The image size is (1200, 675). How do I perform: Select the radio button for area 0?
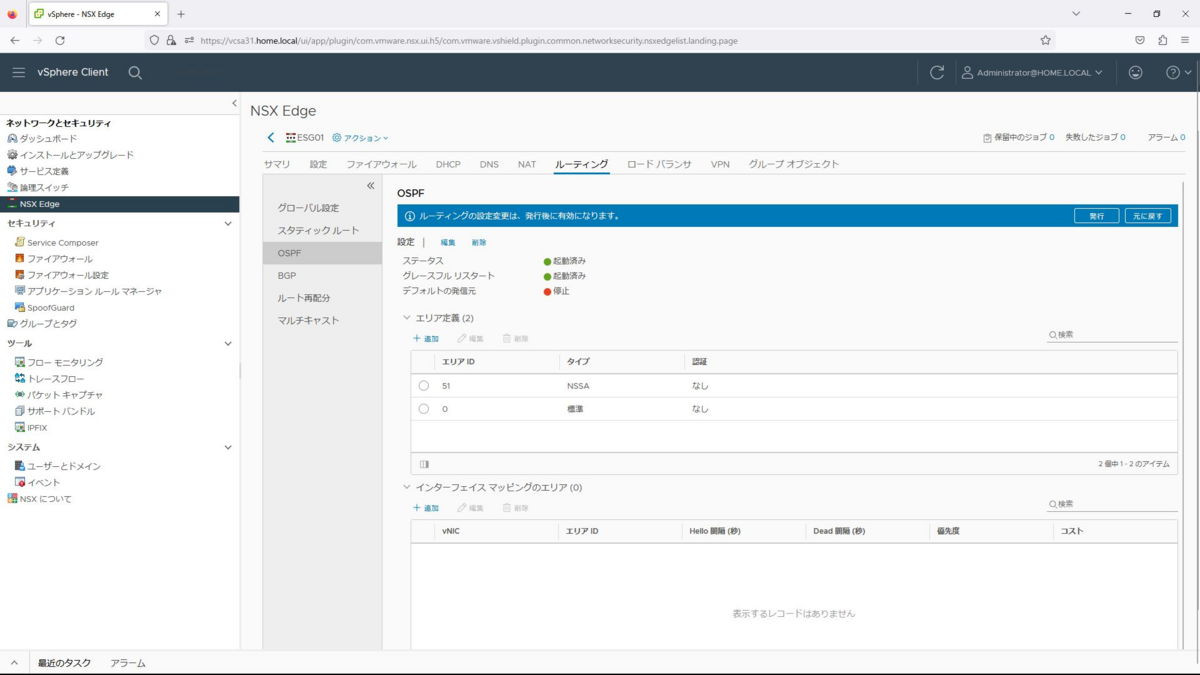click(x=424, y=409)
